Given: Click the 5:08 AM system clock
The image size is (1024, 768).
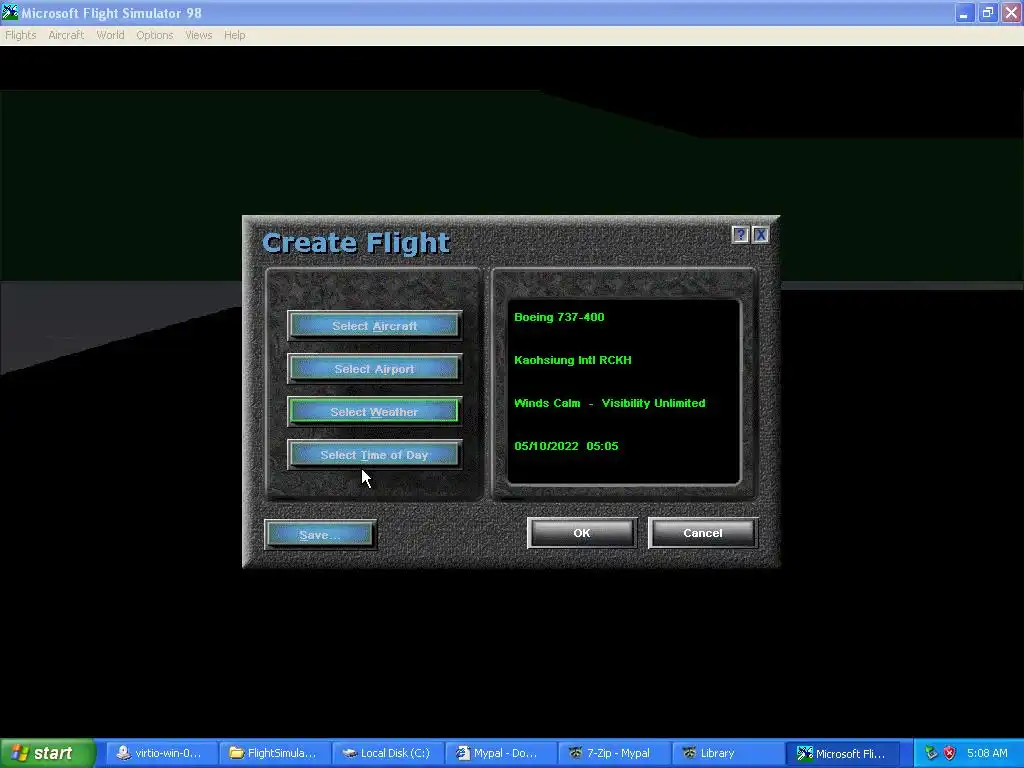Looking at the screenshot, I should point(987,753).
